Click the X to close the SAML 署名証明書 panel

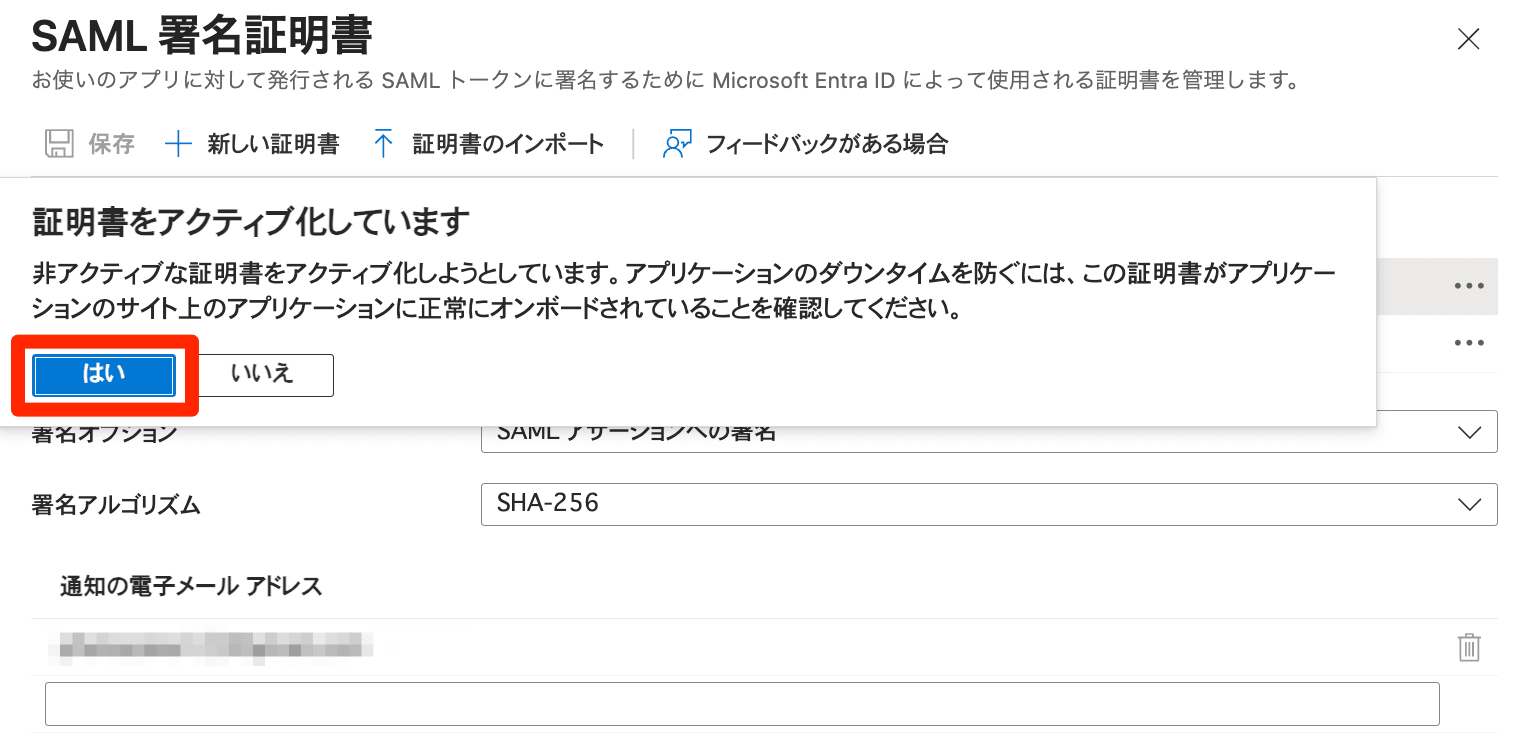point(1468,39)
